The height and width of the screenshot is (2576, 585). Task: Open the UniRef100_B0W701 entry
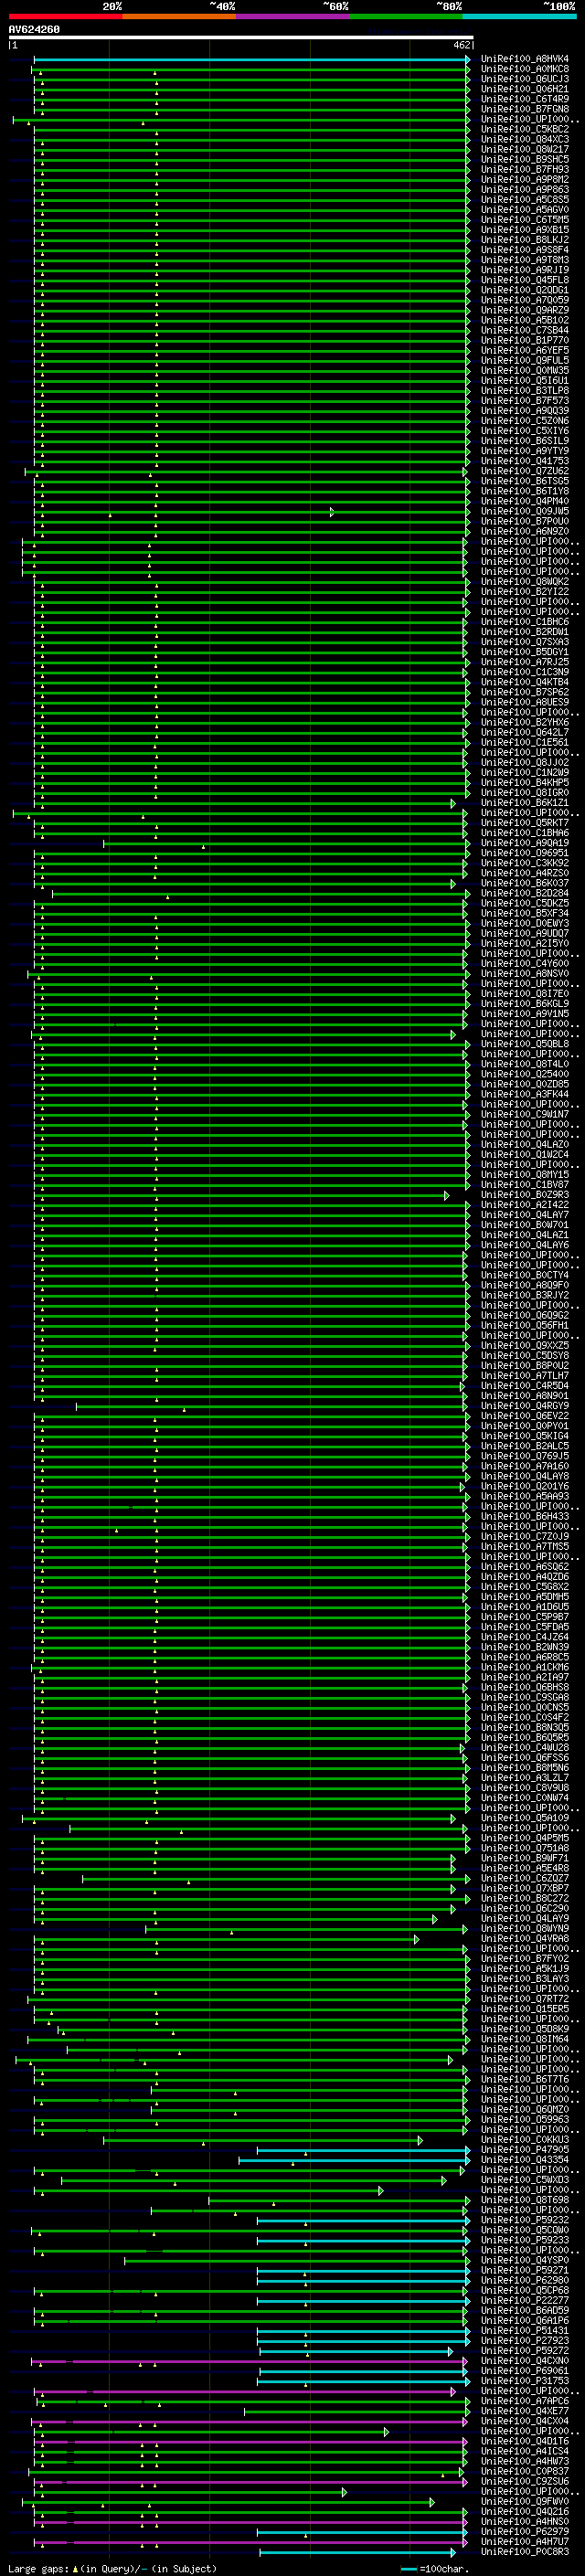tap(525, 1224)
